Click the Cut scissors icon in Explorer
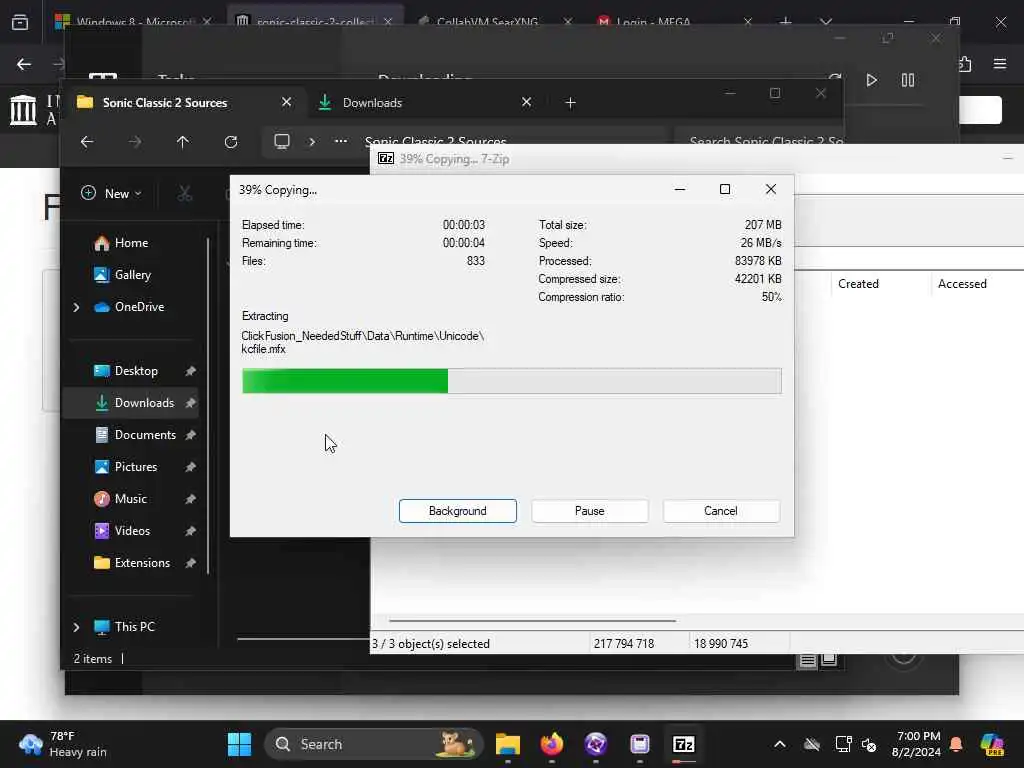The height and width of the screenshot is (768, 1024). (x=185, y=193)
